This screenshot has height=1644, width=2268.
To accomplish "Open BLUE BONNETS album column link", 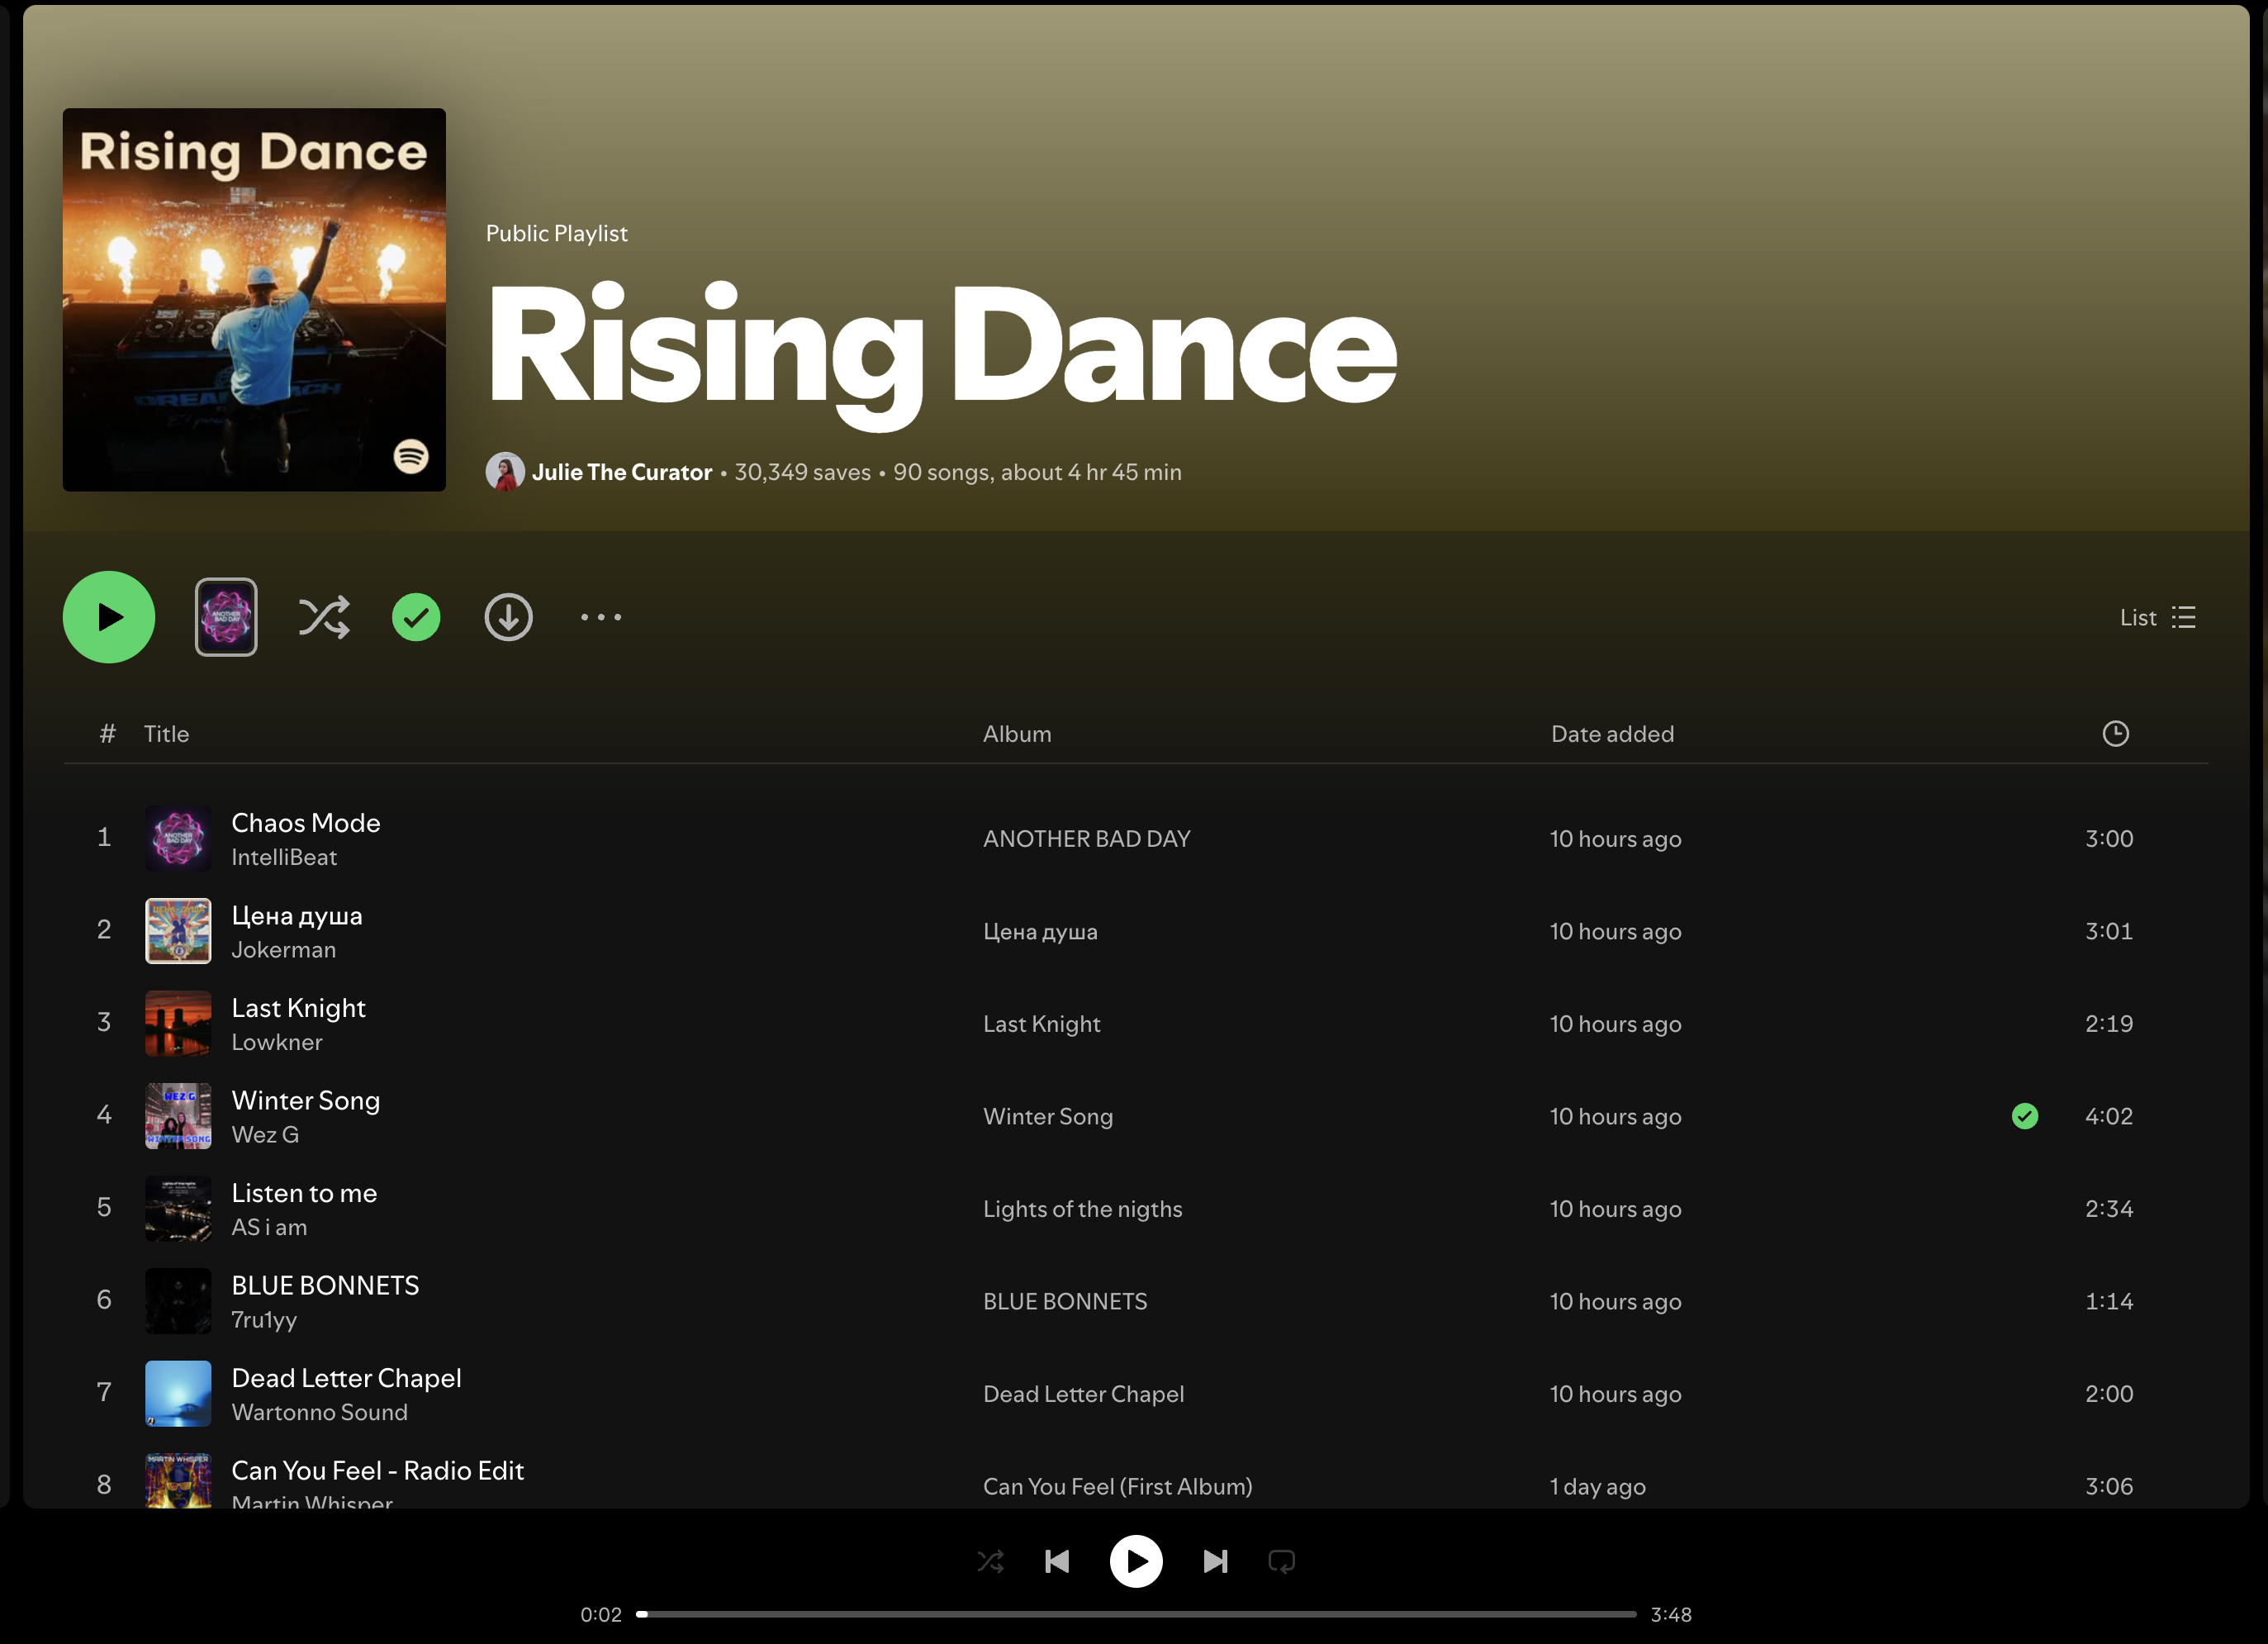I will tap(1065, 1301).
